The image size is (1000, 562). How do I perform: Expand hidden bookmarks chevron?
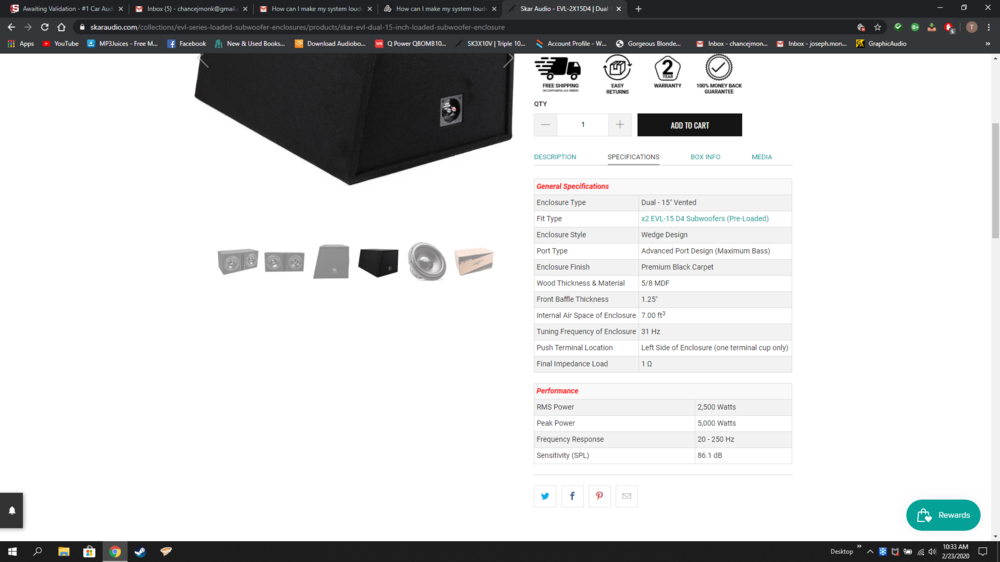(988, 44)
